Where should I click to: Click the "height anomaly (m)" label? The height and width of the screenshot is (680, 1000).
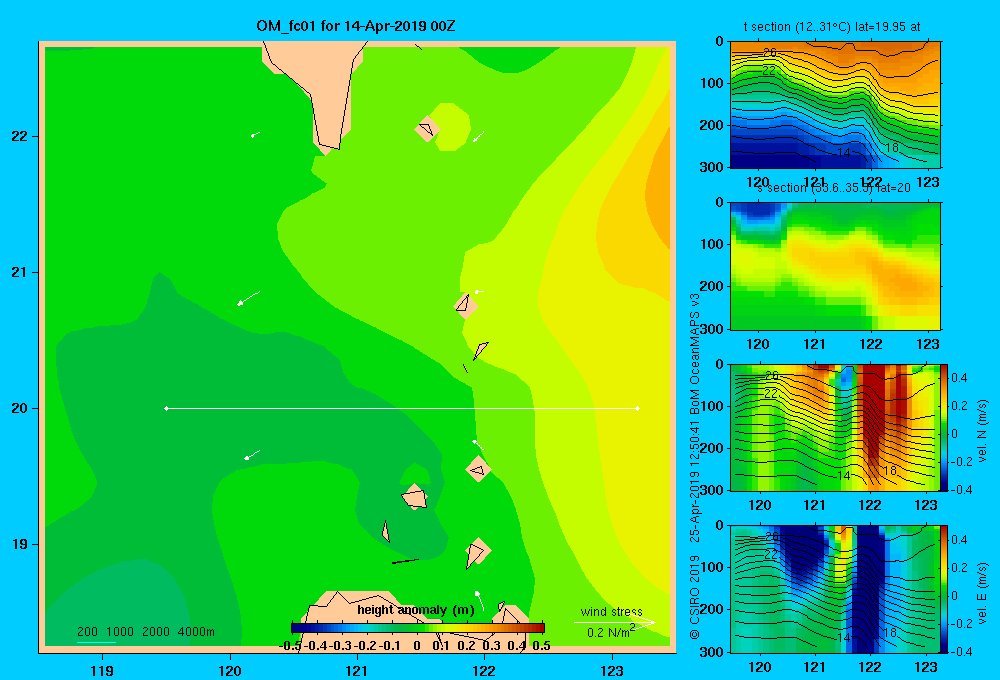click(x=416, y=610)
